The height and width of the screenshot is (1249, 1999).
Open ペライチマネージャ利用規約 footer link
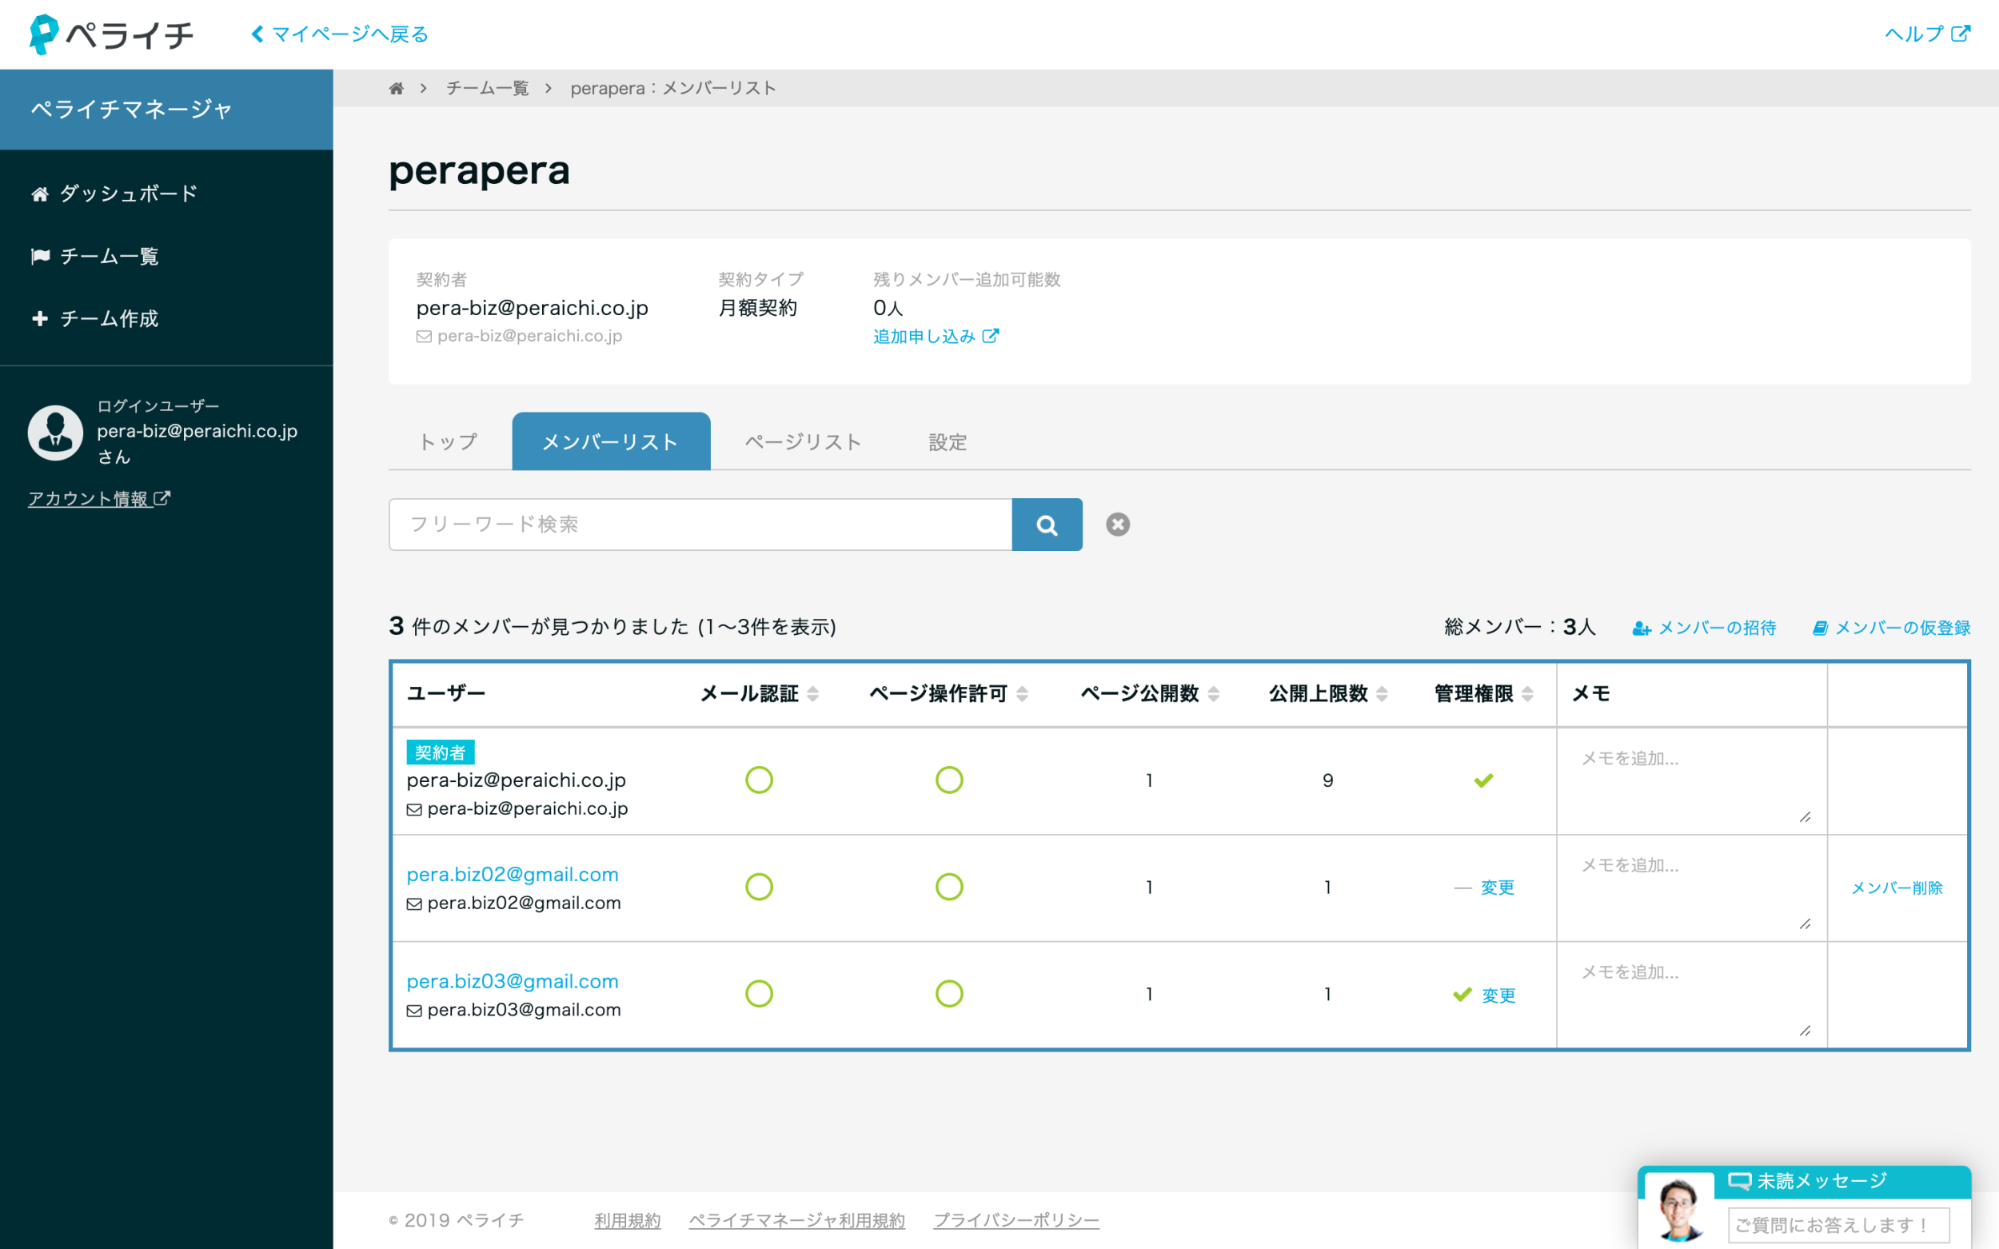(x=796, y=1220)
